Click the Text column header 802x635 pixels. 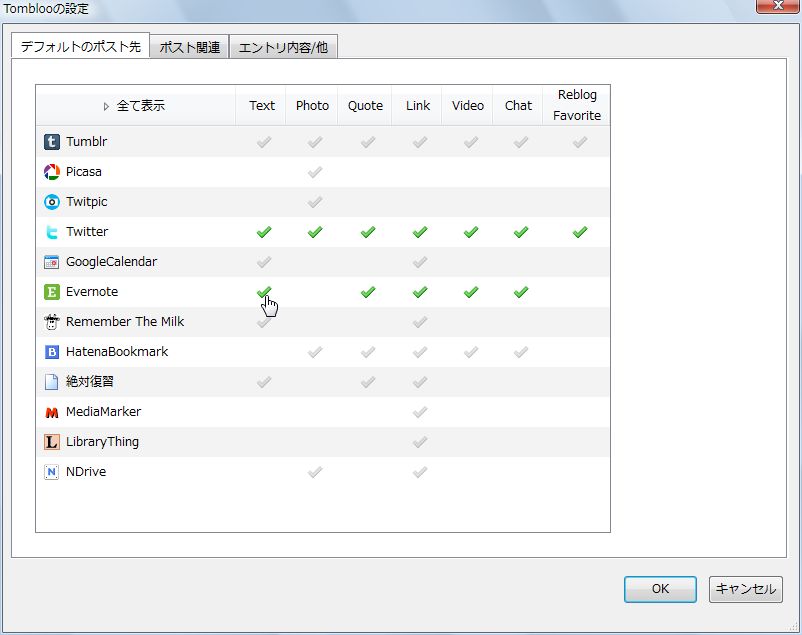262,105
